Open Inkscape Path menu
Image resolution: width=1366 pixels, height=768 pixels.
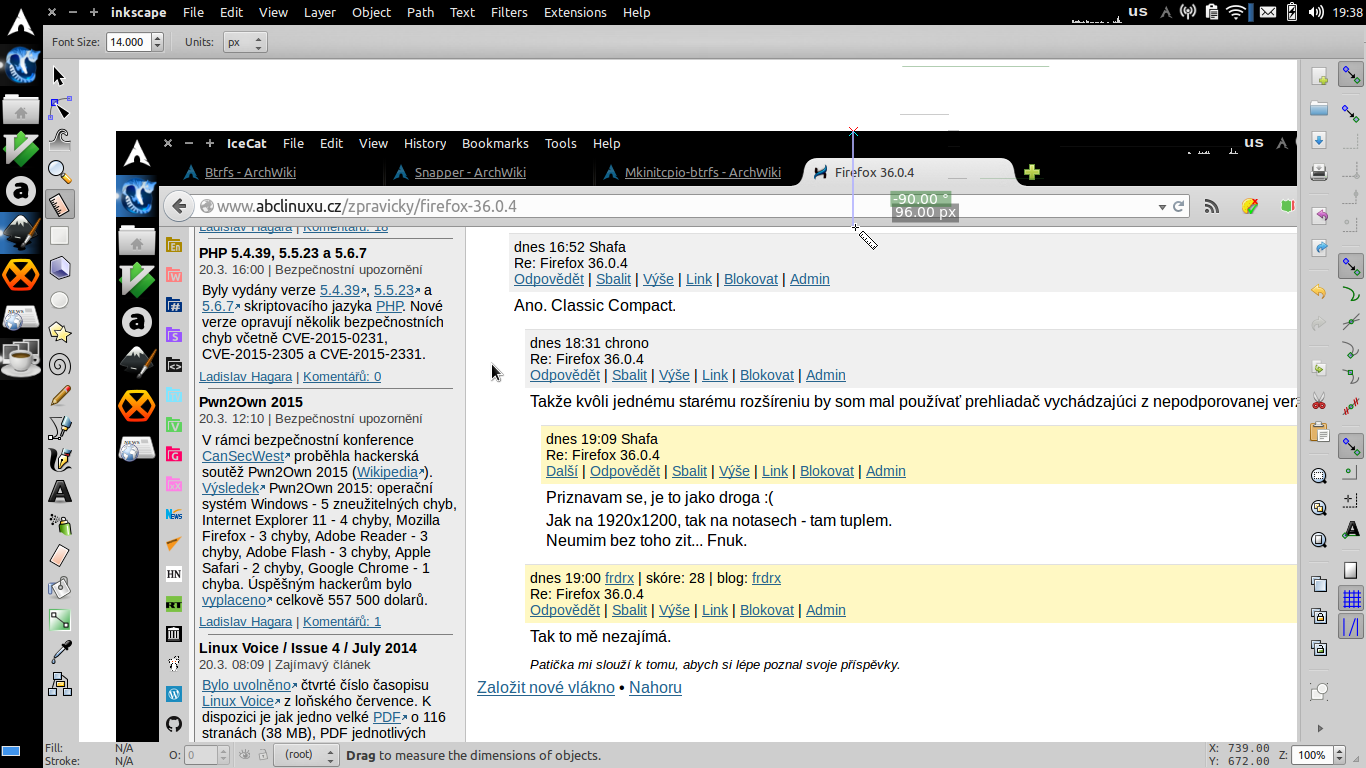tap(420, 12)
